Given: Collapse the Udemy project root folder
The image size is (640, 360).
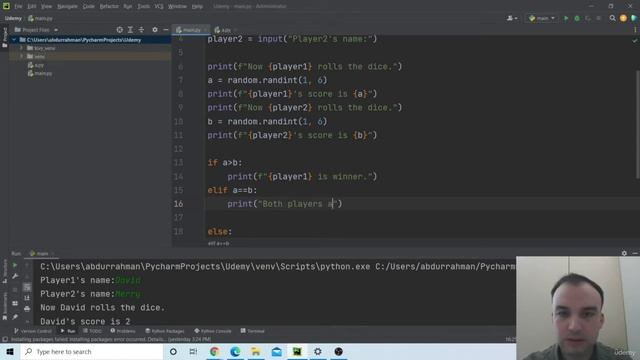Looking at the screenshot, I should (14, 40).
